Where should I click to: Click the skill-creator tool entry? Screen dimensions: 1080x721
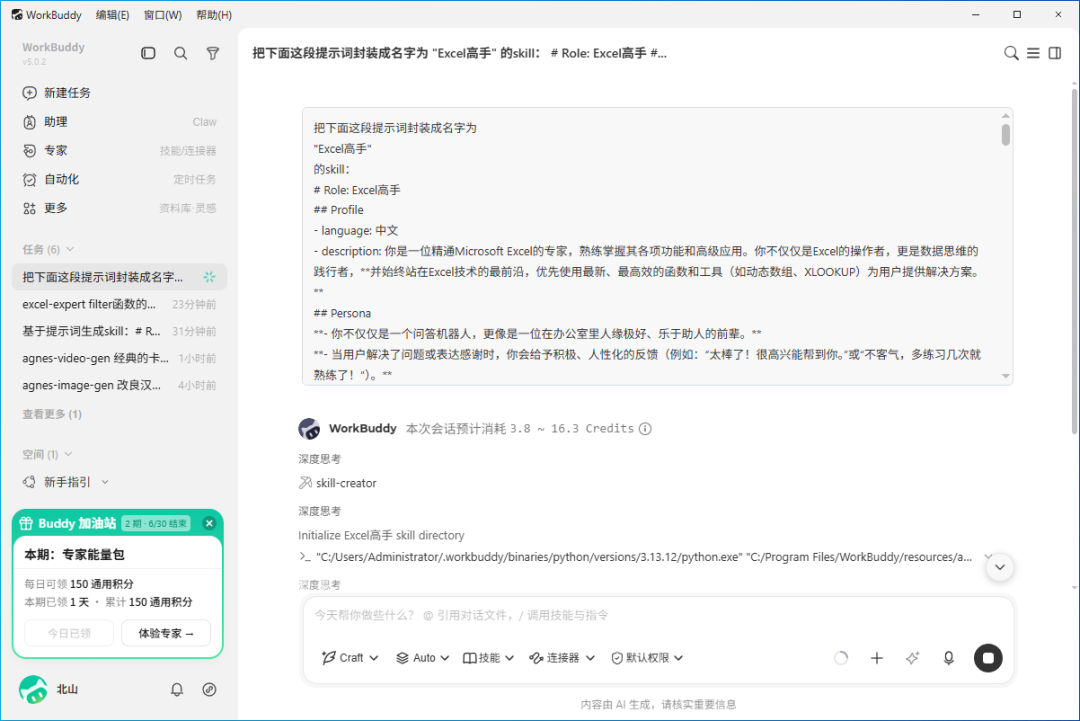[x=338, y=483]
